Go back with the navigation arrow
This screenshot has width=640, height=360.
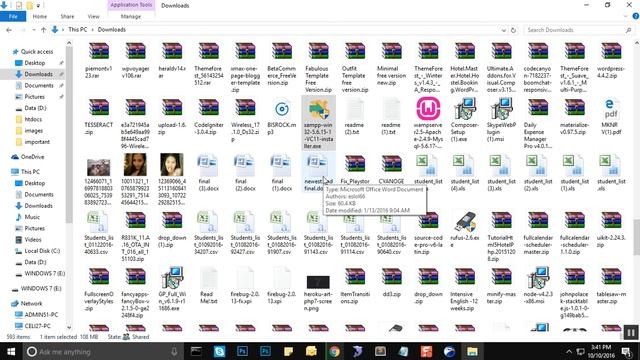point(9,30)
